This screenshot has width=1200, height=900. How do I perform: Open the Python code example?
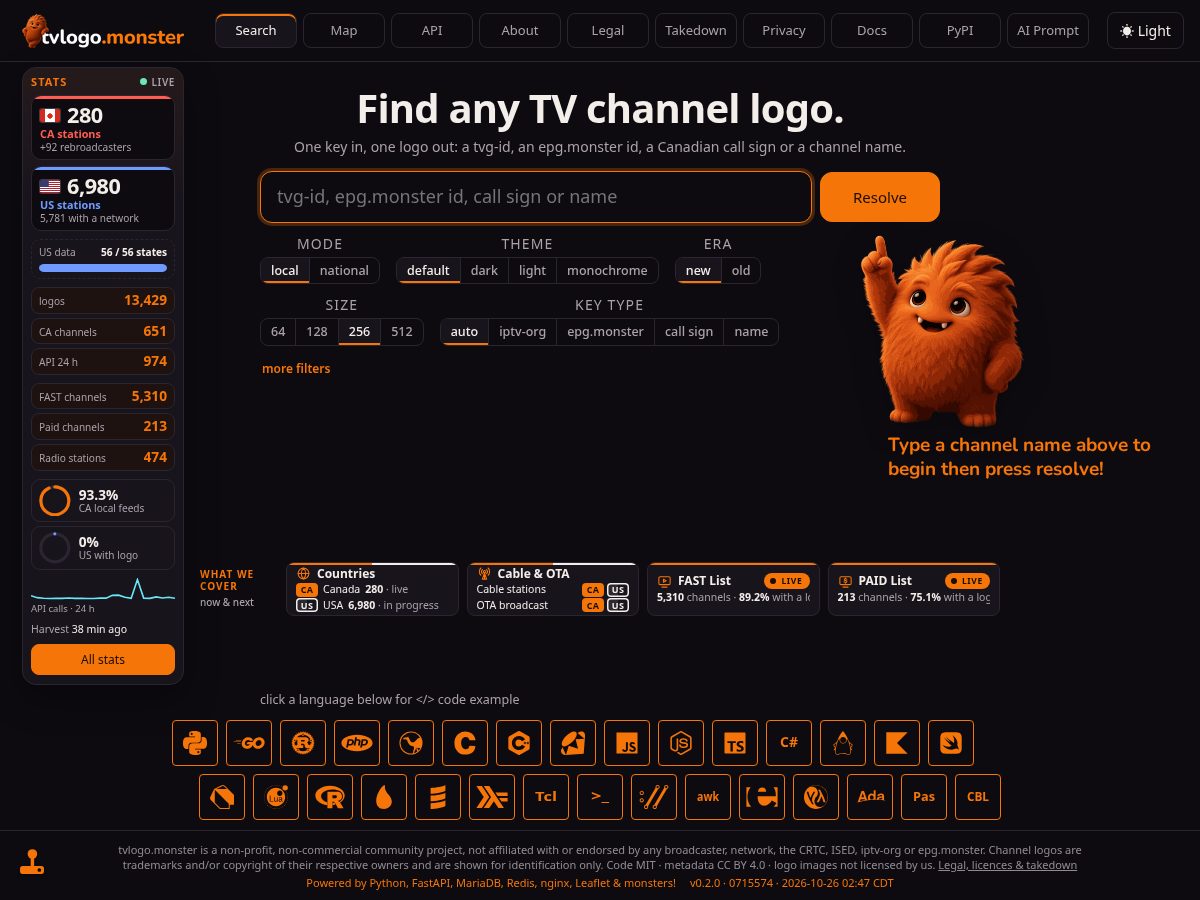pyautogui.click(x=195, y=743)
